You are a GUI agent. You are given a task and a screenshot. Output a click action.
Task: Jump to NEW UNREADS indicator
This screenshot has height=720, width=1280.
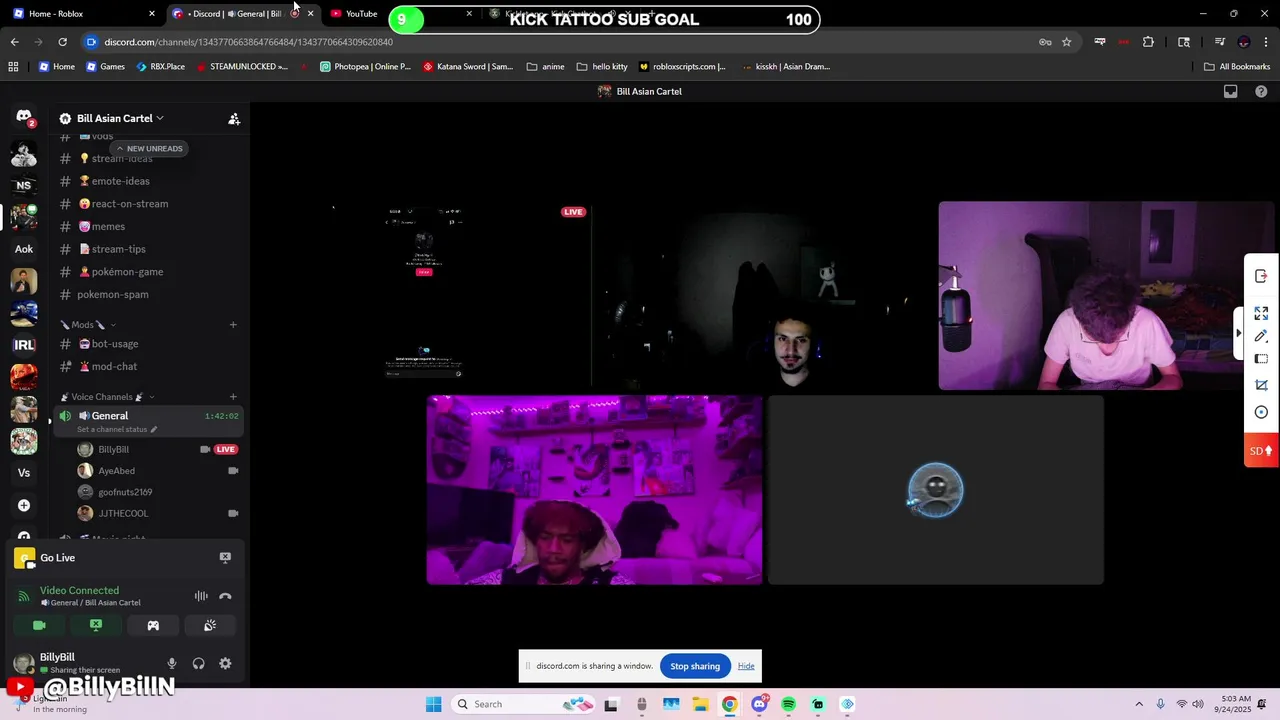(x=149, y=148)
